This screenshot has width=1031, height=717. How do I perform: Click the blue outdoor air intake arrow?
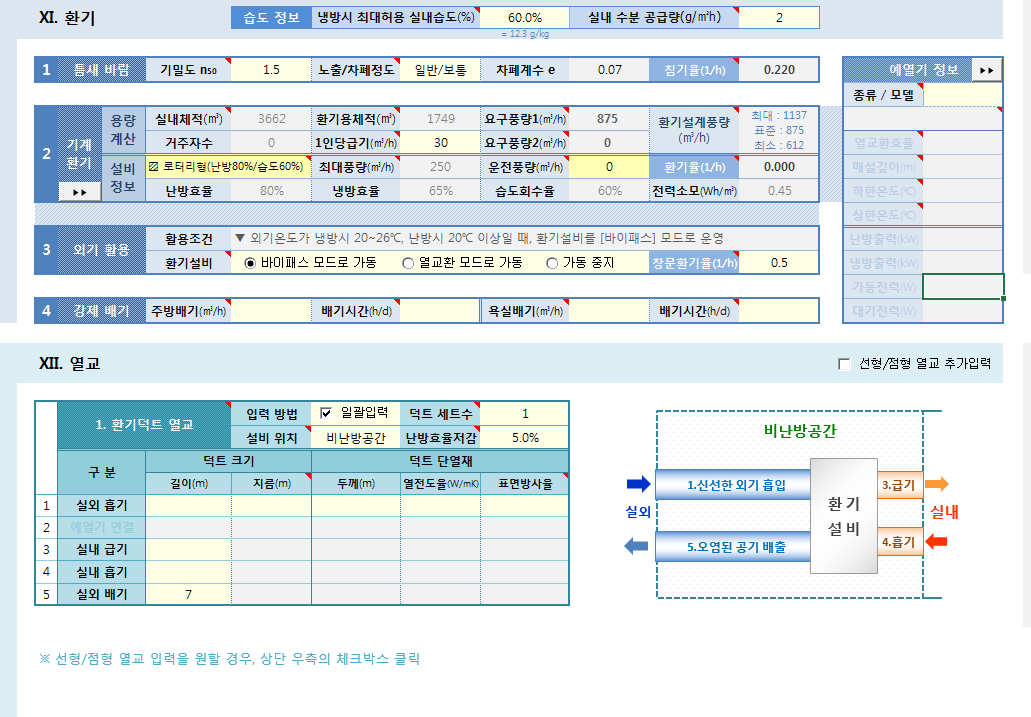tap(637, 485)
